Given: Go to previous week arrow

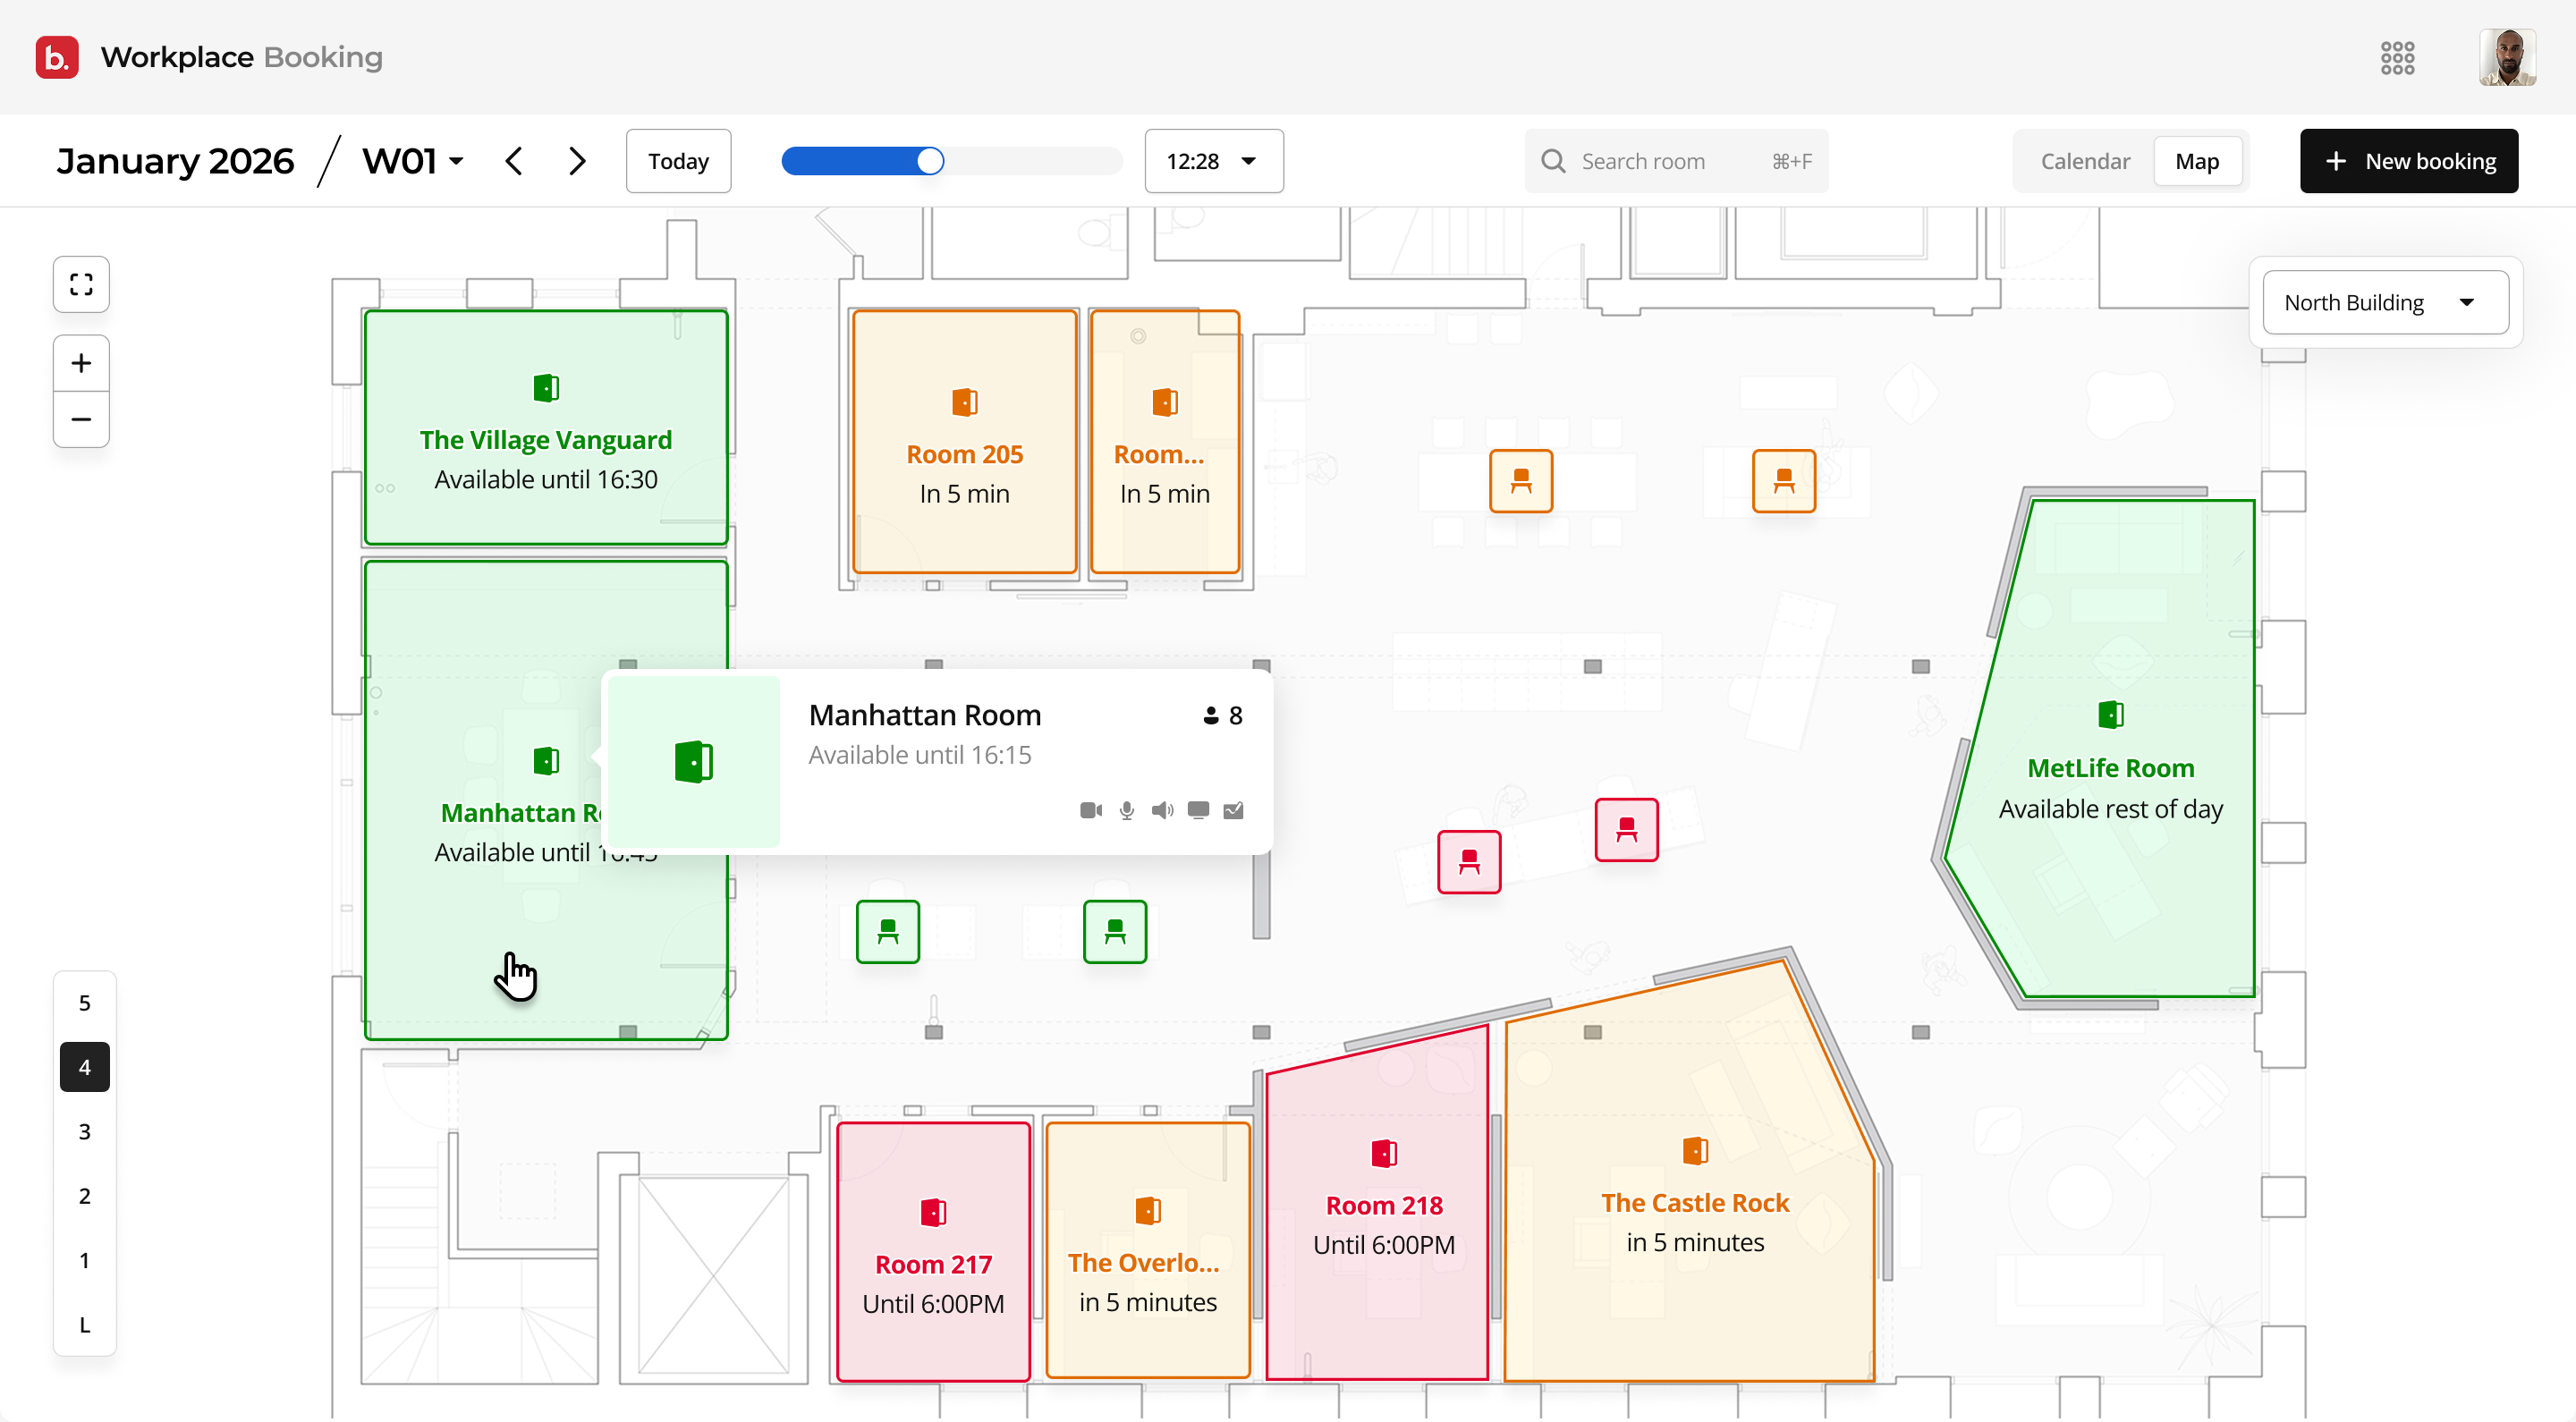Looking at the screenshot, I should coord(514,161).
